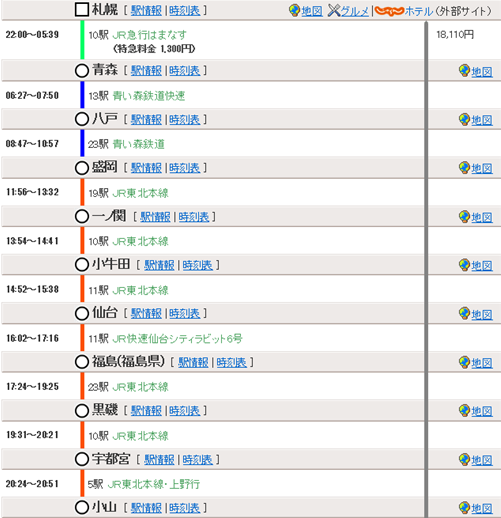Click the 18,110円 fare amount
501x518 pixels.
tap(455, 34)
